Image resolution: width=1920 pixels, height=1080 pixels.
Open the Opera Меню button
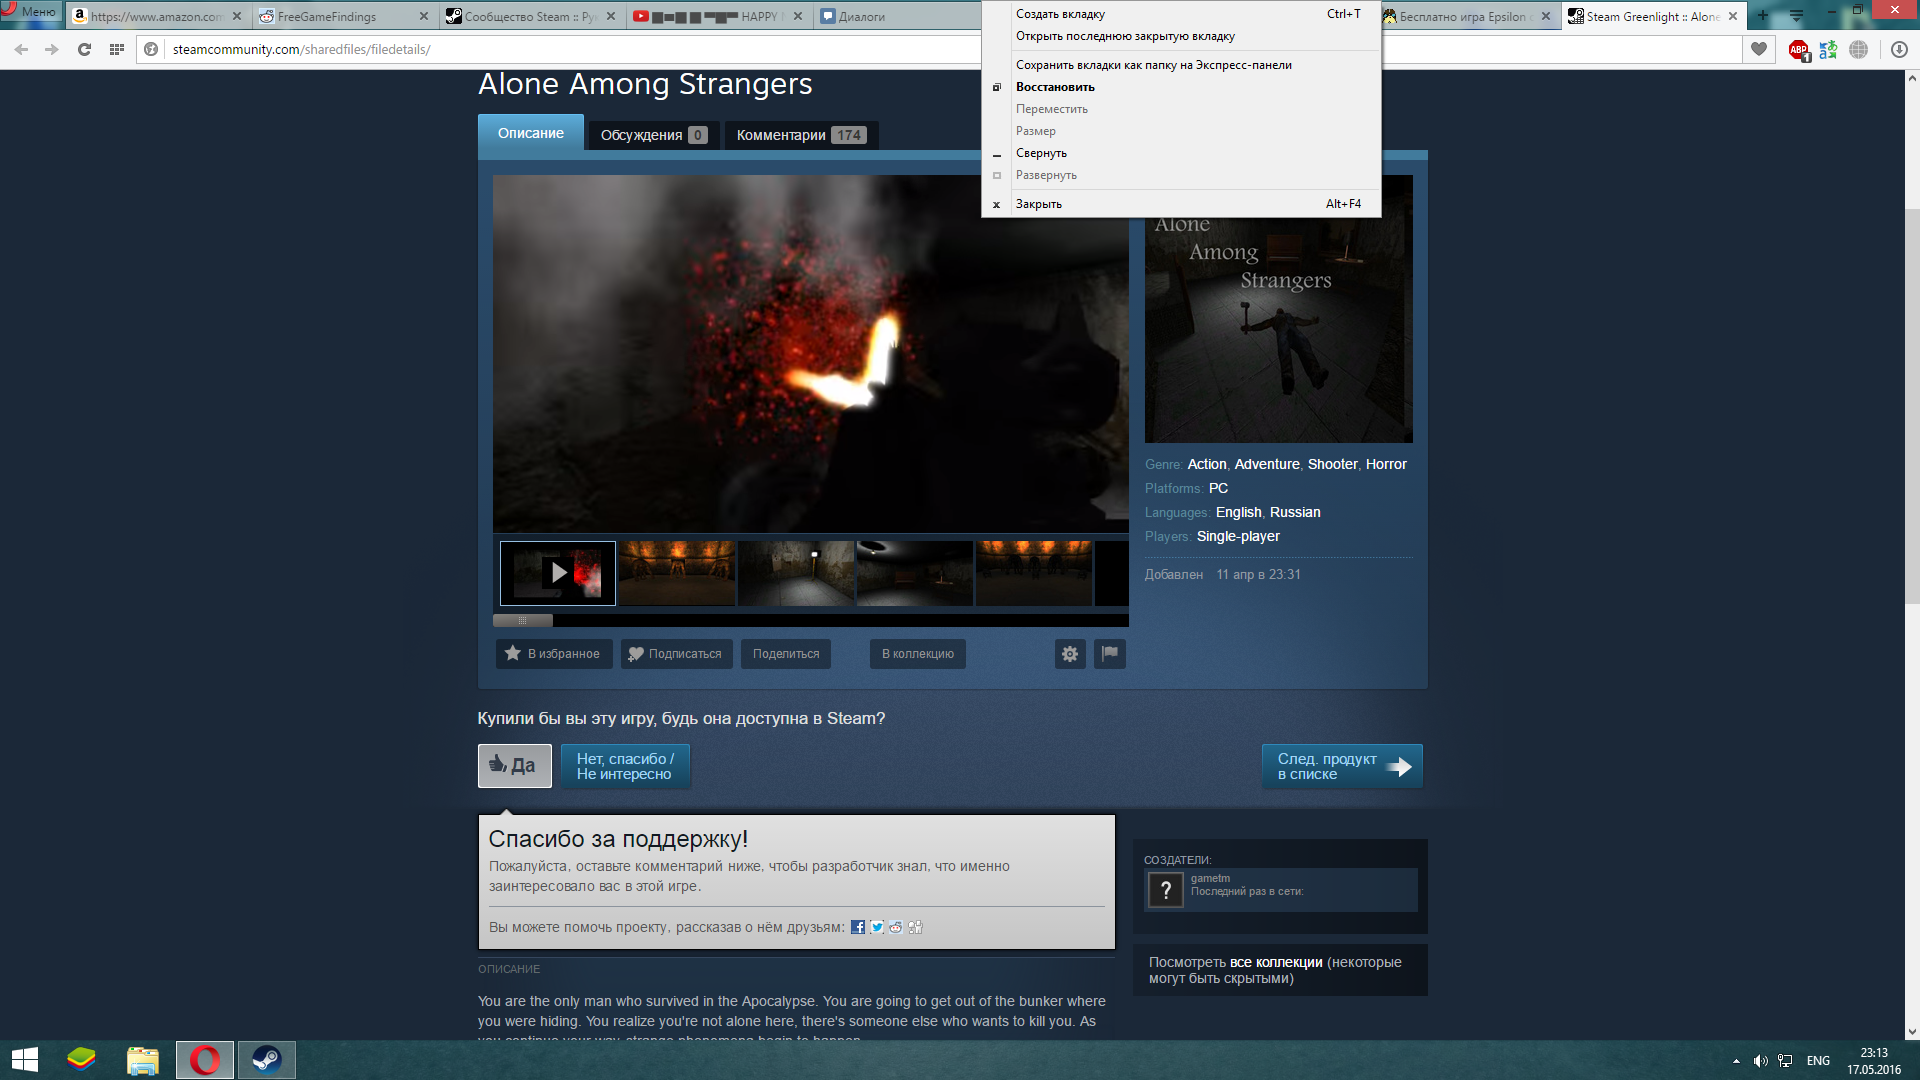[x=31, y=12]
